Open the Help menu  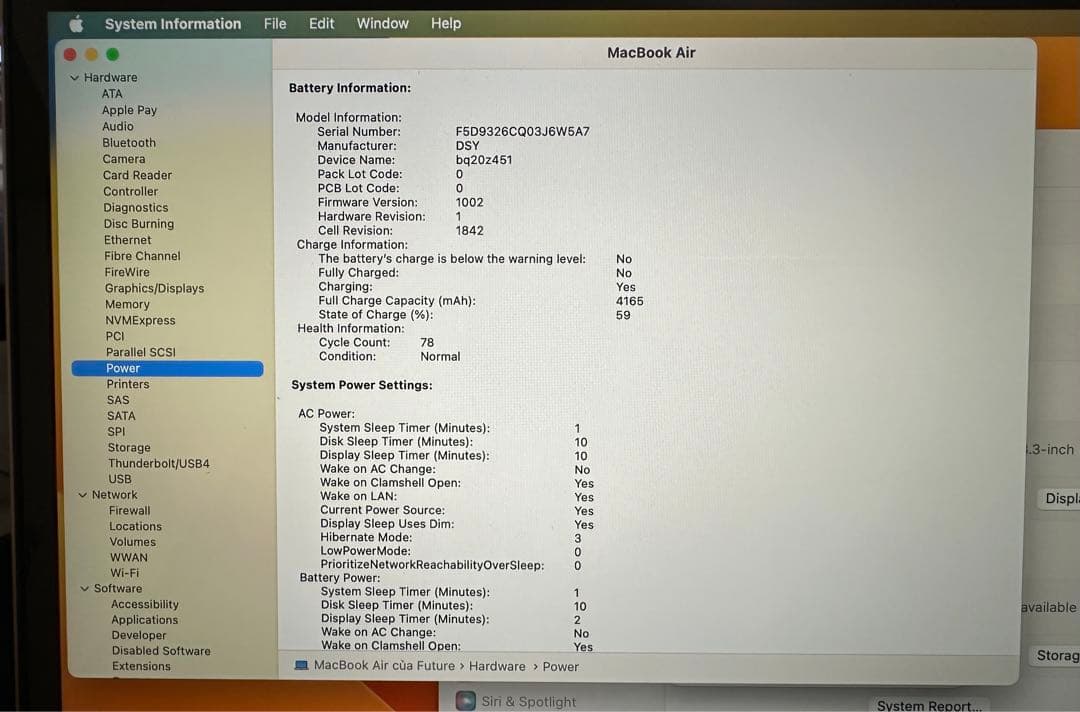tap(446, 23)
